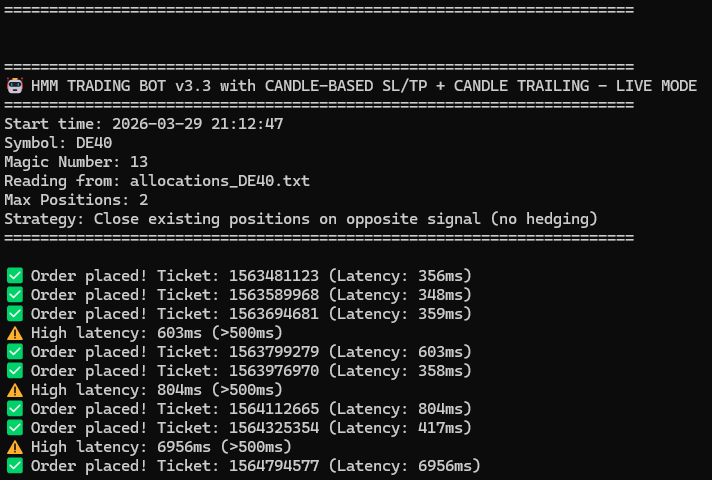This screenshot has height=480, width=712.
Task: Click the warning icon for 804ms high latency
Action: (x=15, y=390)
